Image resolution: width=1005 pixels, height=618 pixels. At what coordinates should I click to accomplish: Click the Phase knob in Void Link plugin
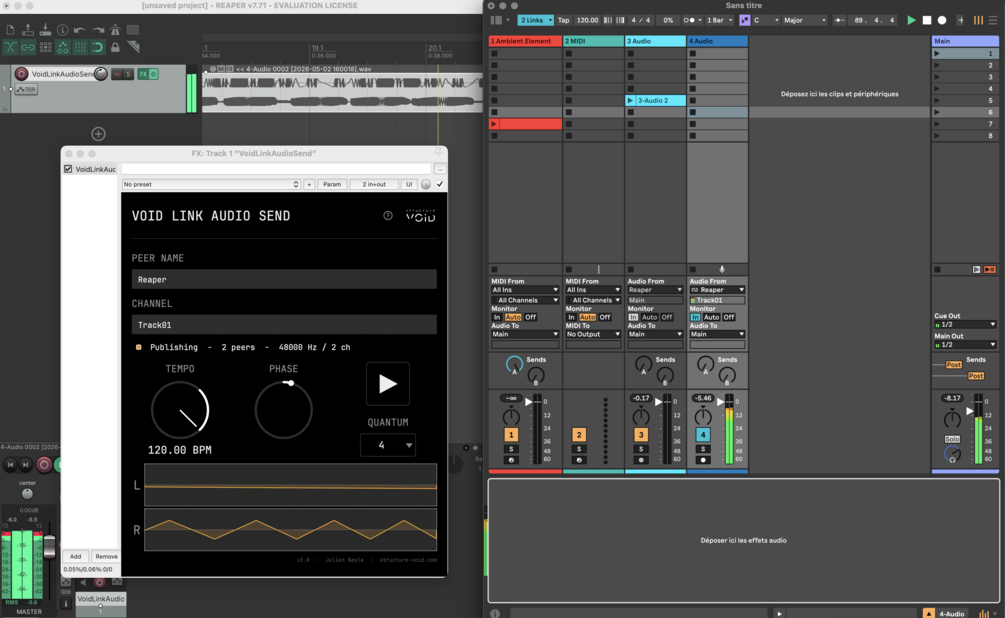(x=283, y=410)
